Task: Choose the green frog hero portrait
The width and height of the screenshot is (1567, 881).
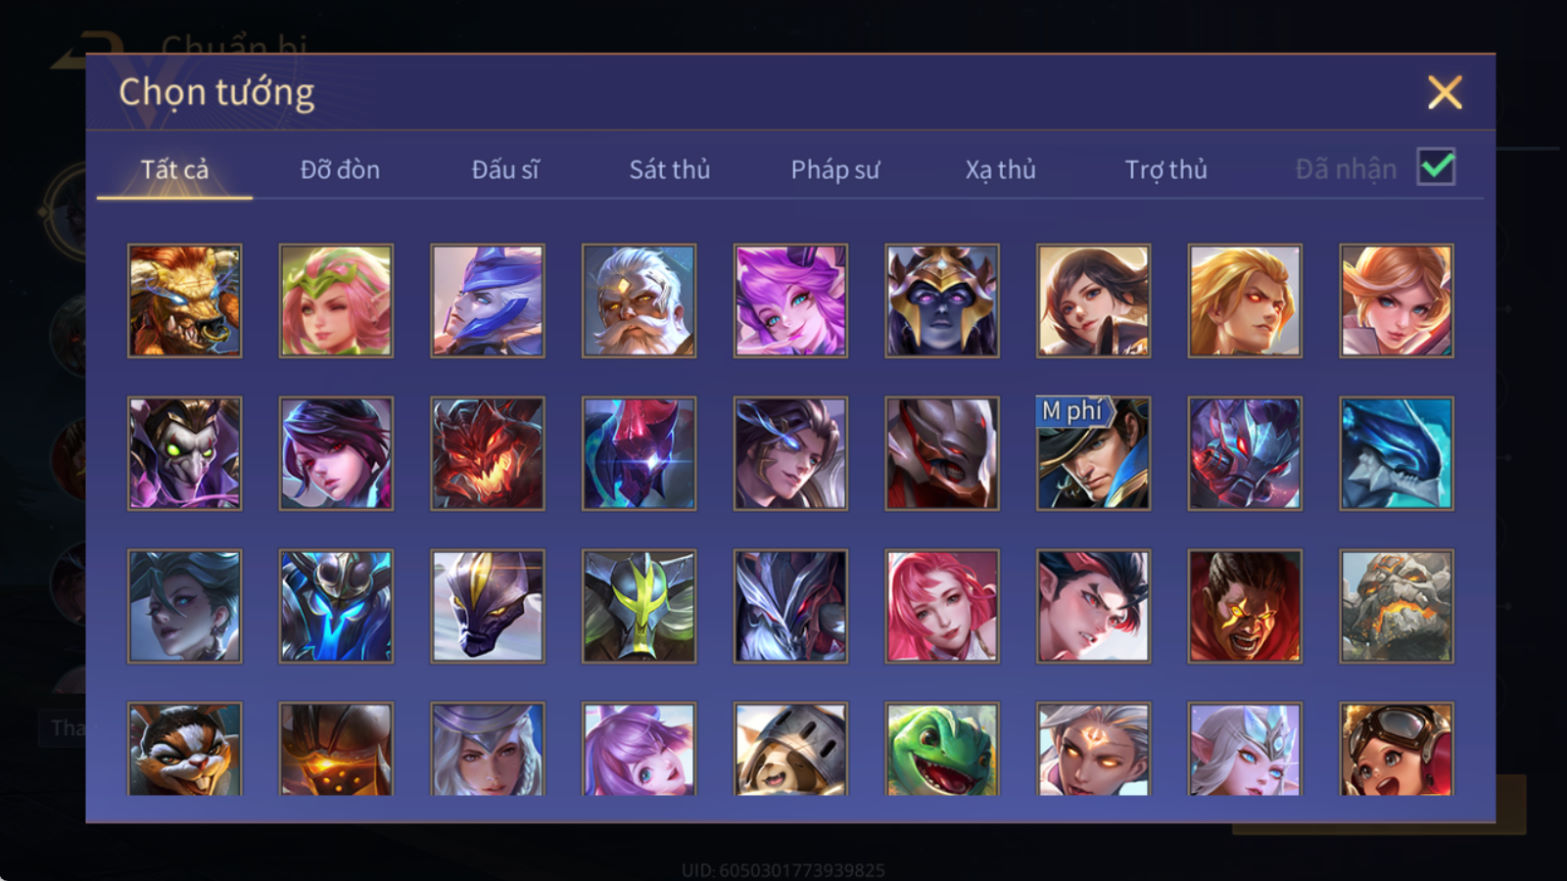Action: [942, 749]
